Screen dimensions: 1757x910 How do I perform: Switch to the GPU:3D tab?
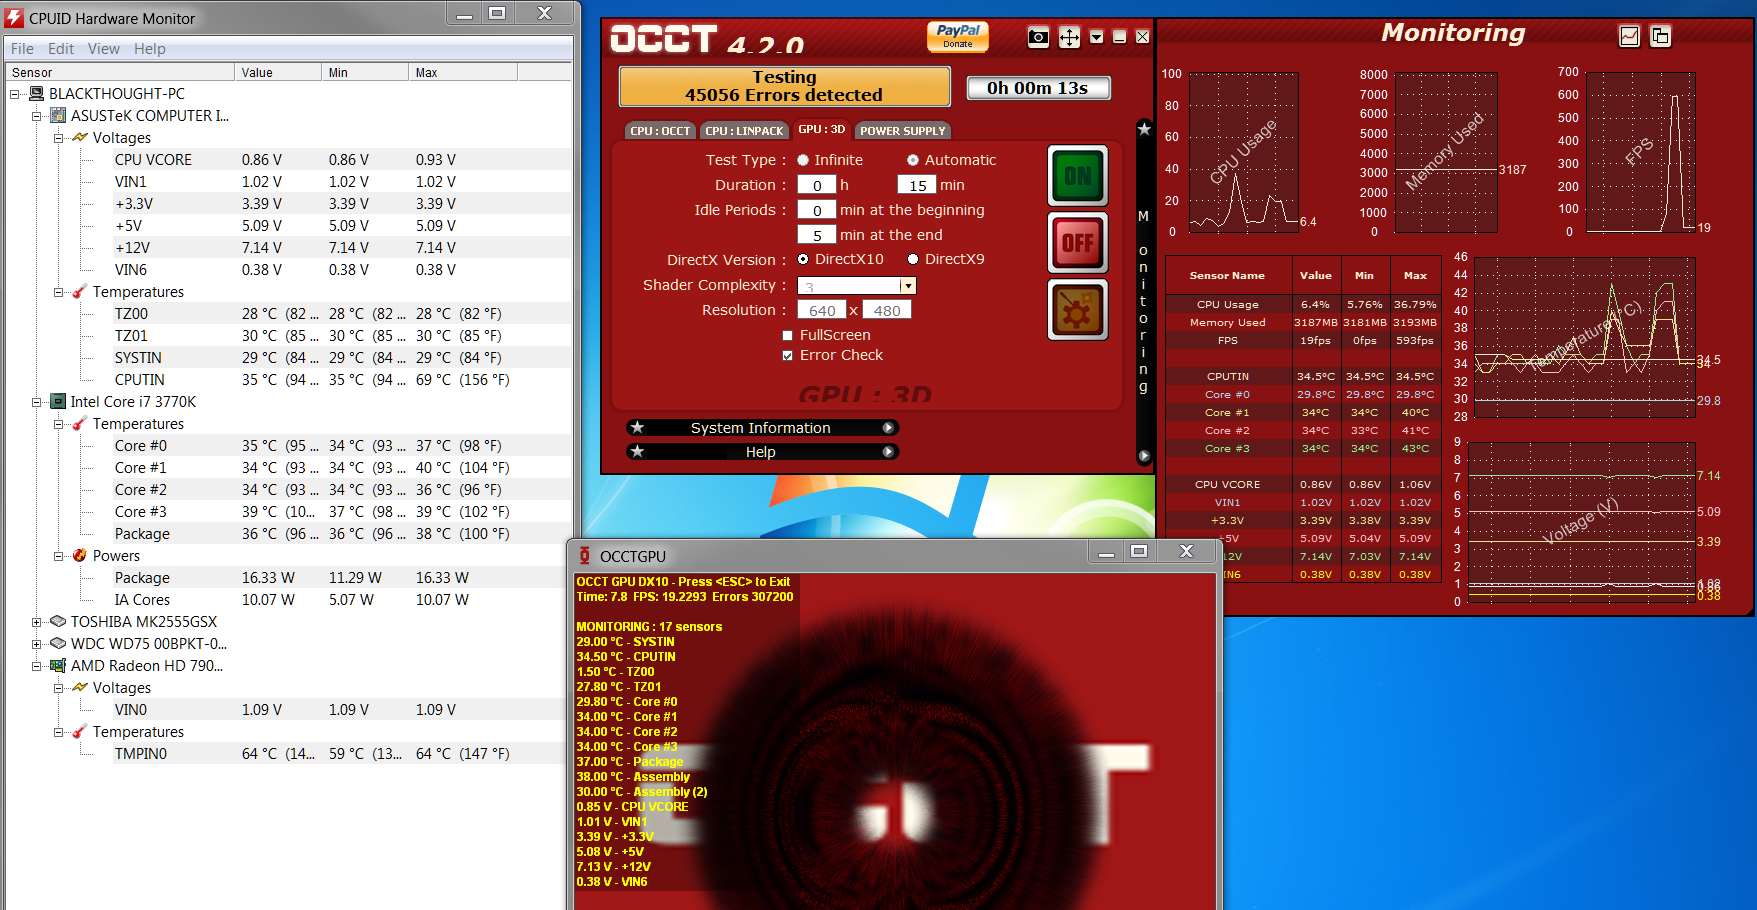(822, 130)
